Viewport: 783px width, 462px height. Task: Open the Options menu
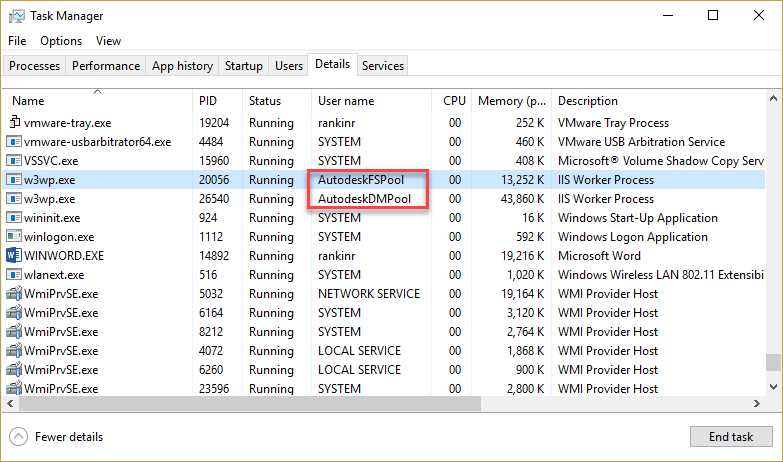point(61,41)
